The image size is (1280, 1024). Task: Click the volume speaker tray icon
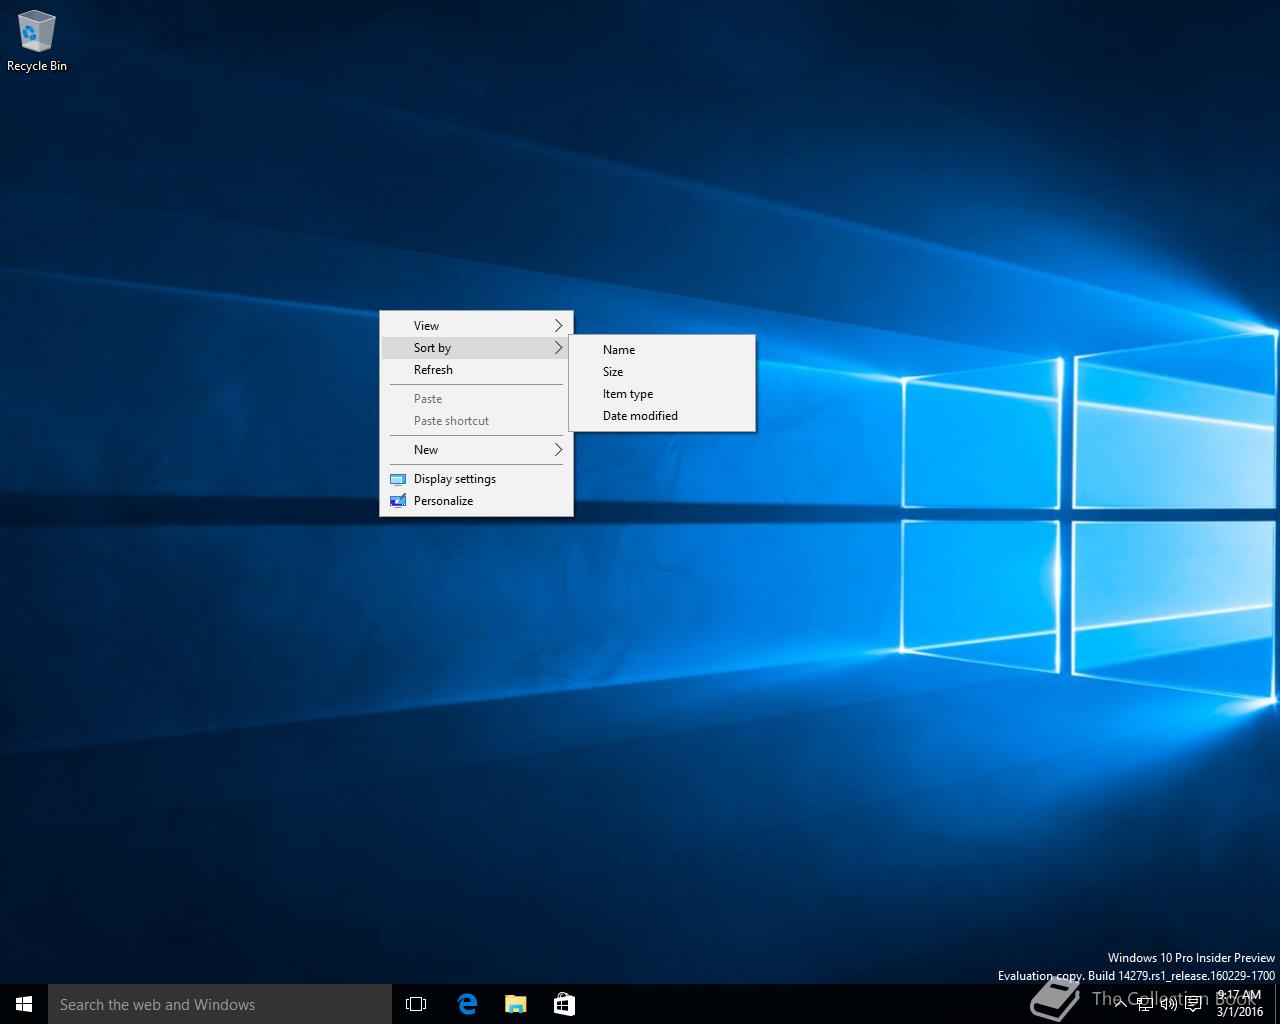point(1168,1005)
